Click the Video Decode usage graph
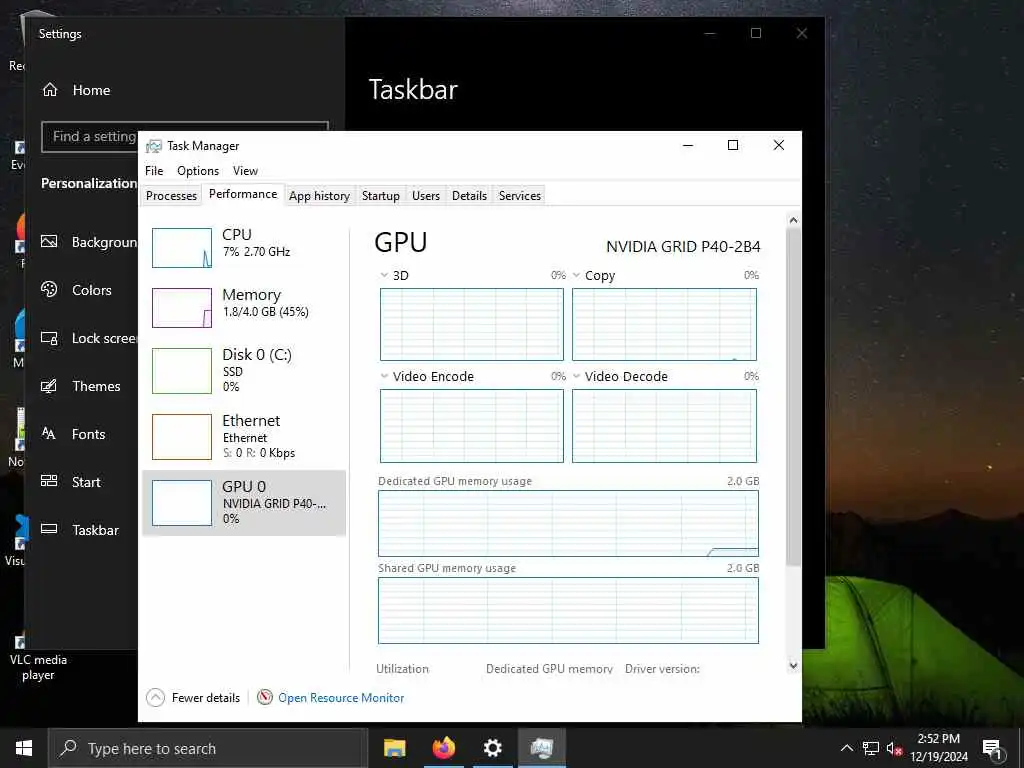 coord(664,426)
